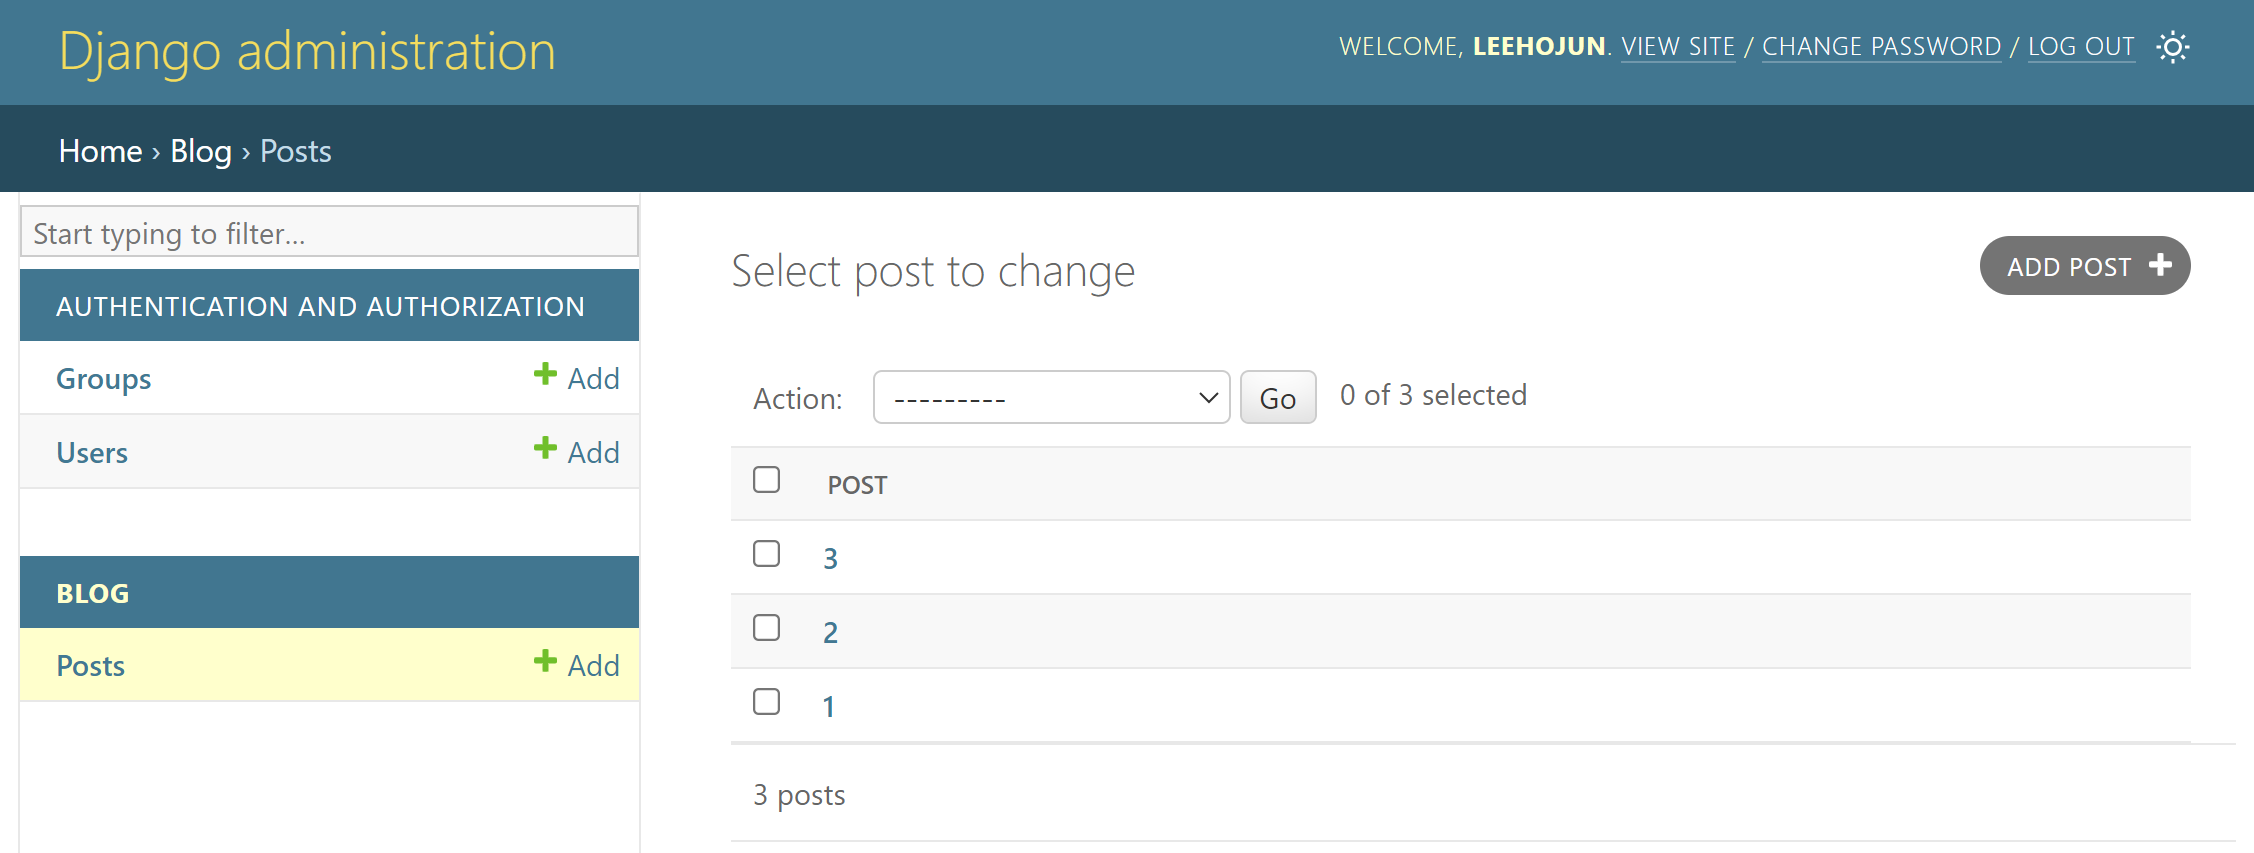Click the green plus icon beside Users

point(545,448)
